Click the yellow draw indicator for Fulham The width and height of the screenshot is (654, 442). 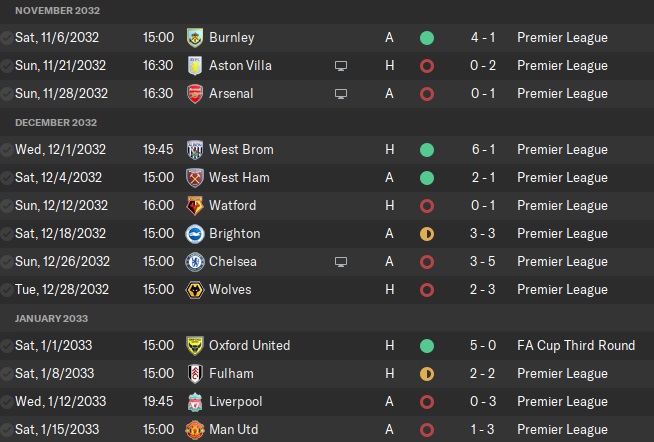click(427, 374)
